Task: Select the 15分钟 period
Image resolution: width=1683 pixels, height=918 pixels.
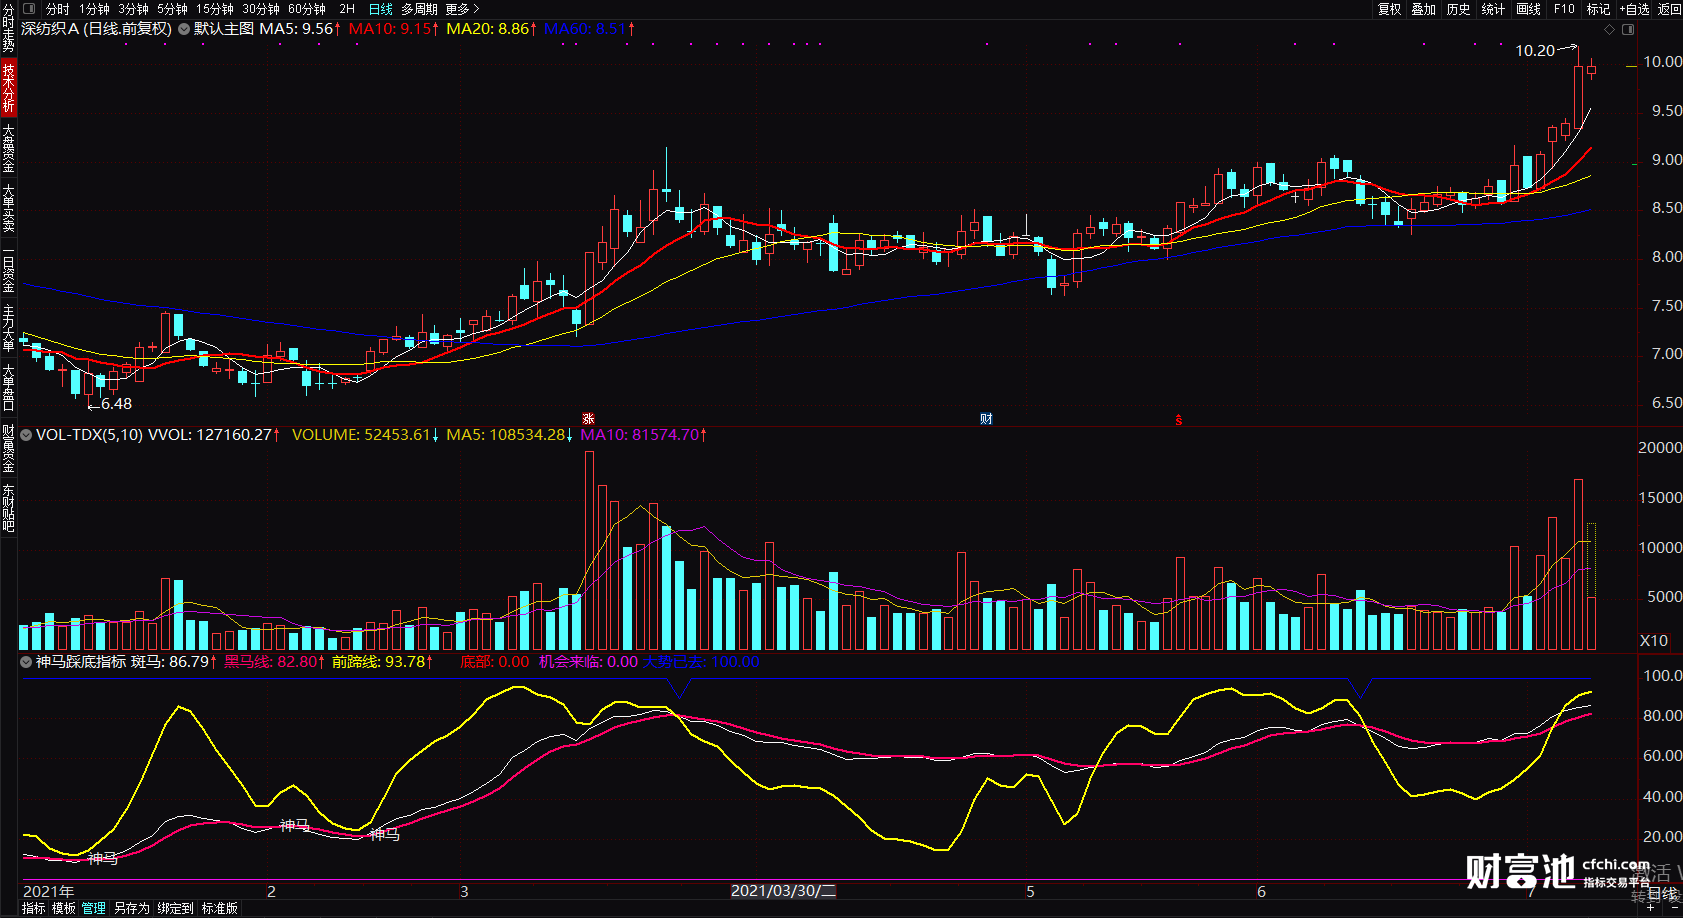Action: (215, 9)
